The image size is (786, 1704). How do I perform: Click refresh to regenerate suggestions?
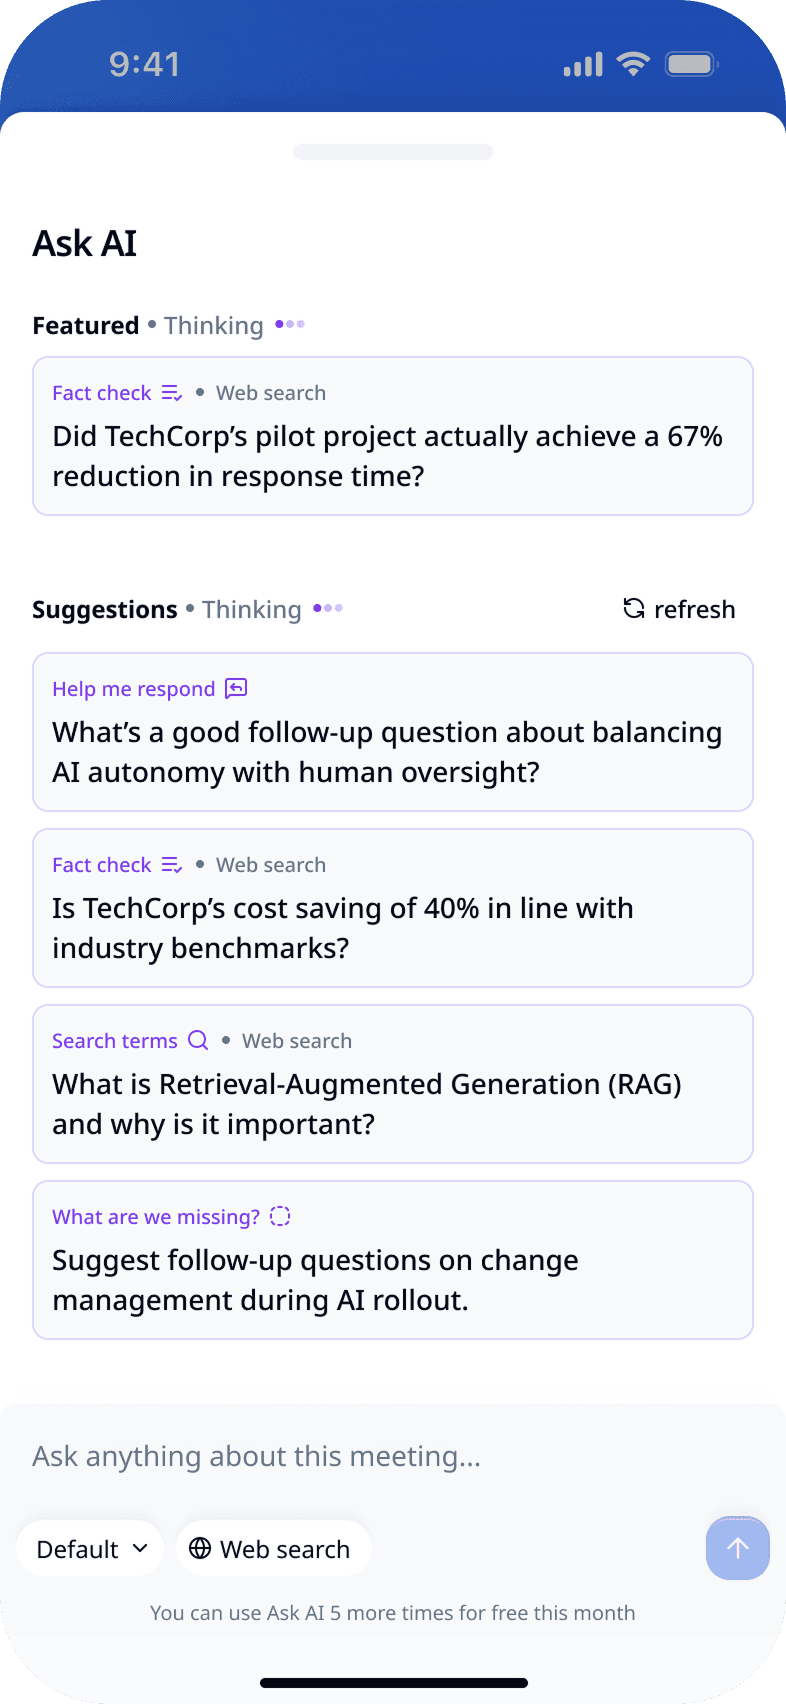(x=678, y=608)
